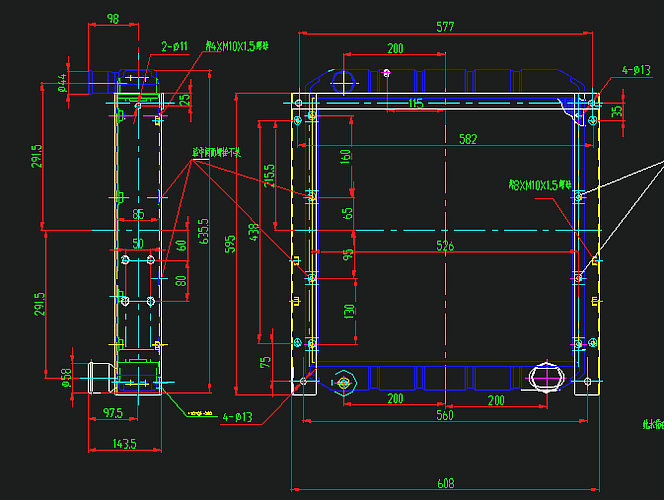Image resolution: width=664 pixels, height=500 pixels.
Task: Click the 35 dimension at right edge
Action: 617,111
